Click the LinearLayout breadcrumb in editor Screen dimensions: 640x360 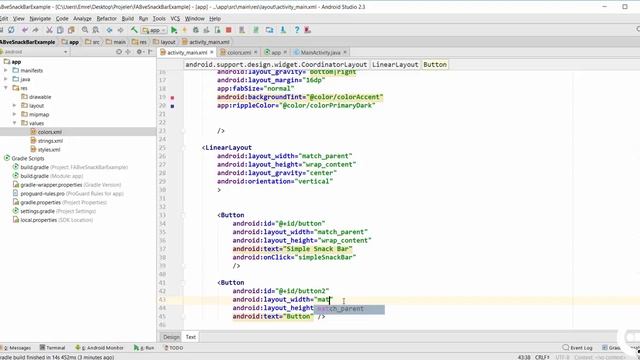(395, 64)
